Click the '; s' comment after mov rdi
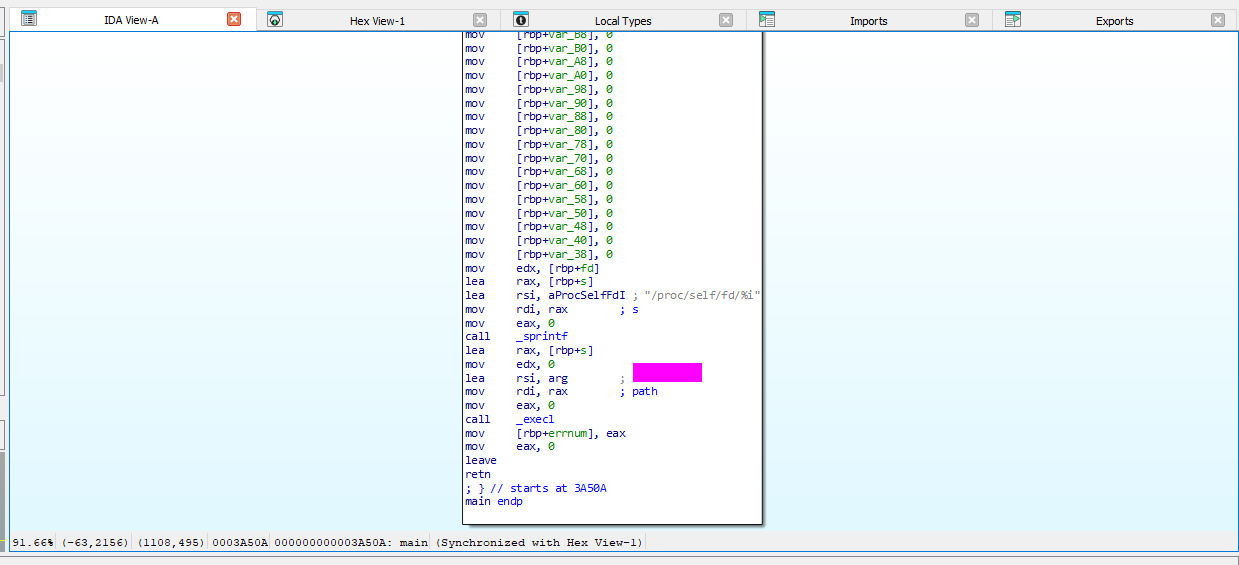 coord(628,310)
